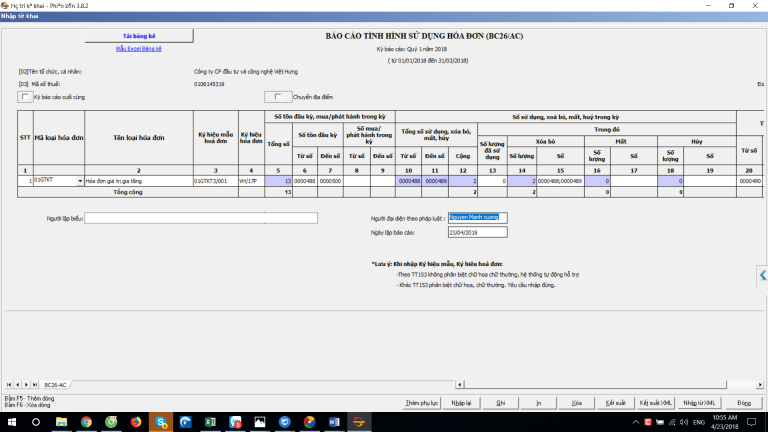The width and height of the screenshot is (768, 432).
Task: Open the Windows Start menu
Action: [12, 422]
